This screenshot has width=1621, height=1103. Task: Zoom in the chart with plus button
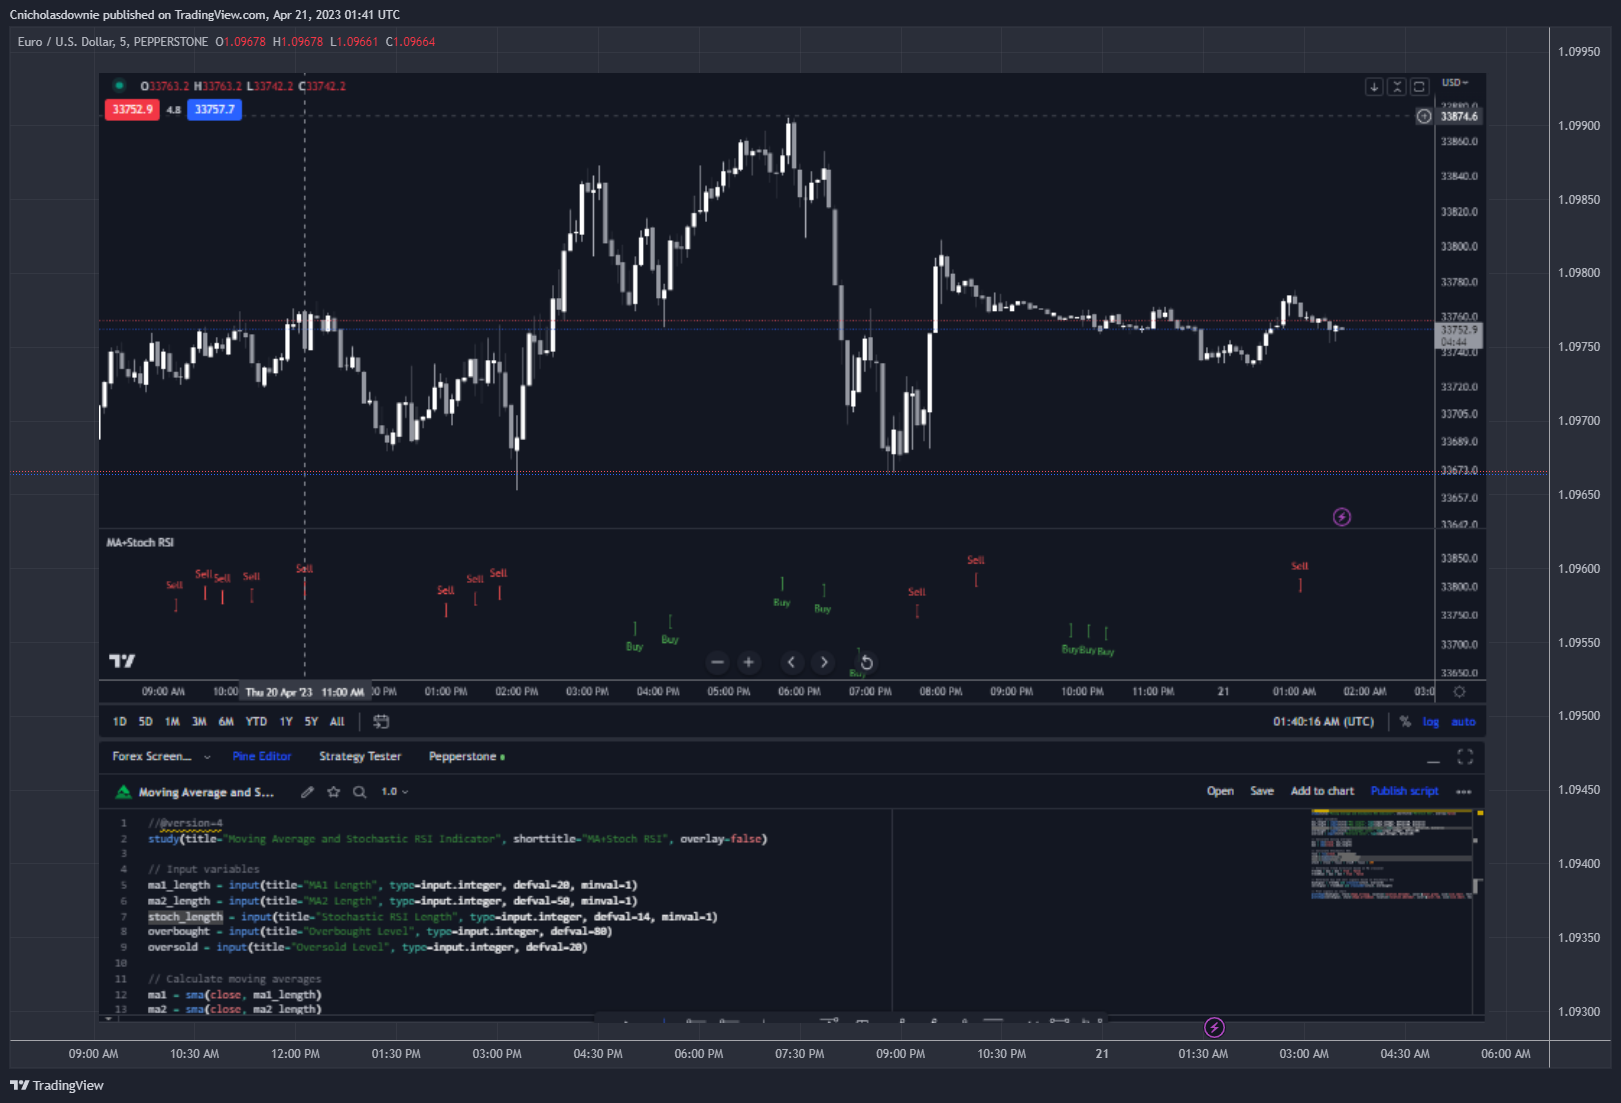click(748, 662)
